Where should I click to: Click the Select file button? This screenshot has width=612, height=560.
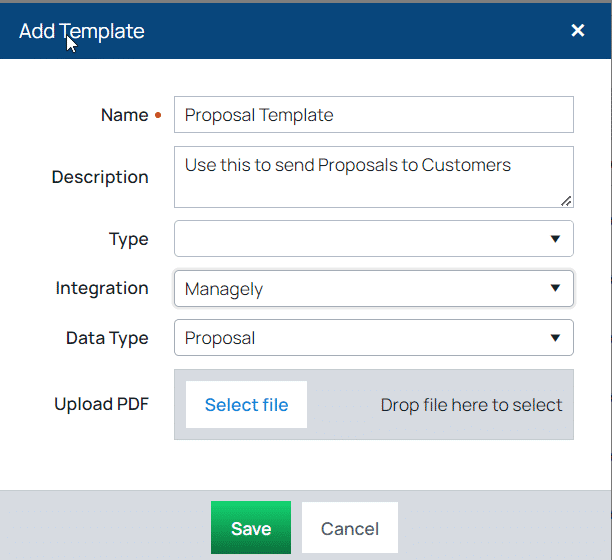[246, 405]
